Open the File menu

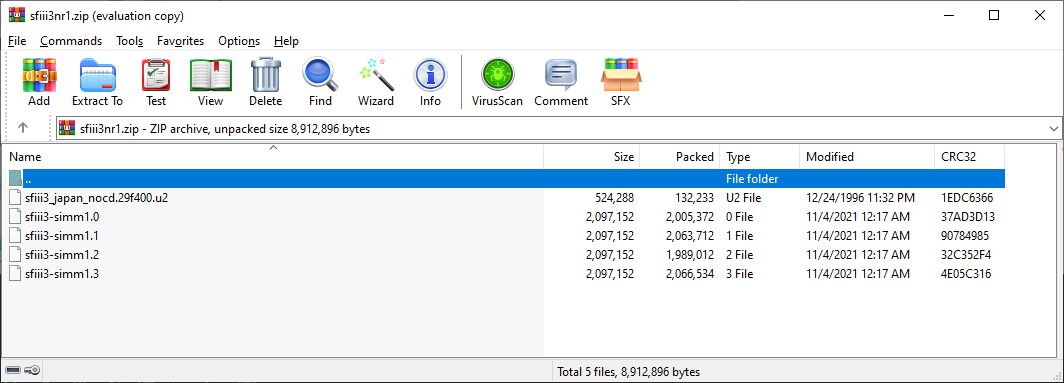17,41
